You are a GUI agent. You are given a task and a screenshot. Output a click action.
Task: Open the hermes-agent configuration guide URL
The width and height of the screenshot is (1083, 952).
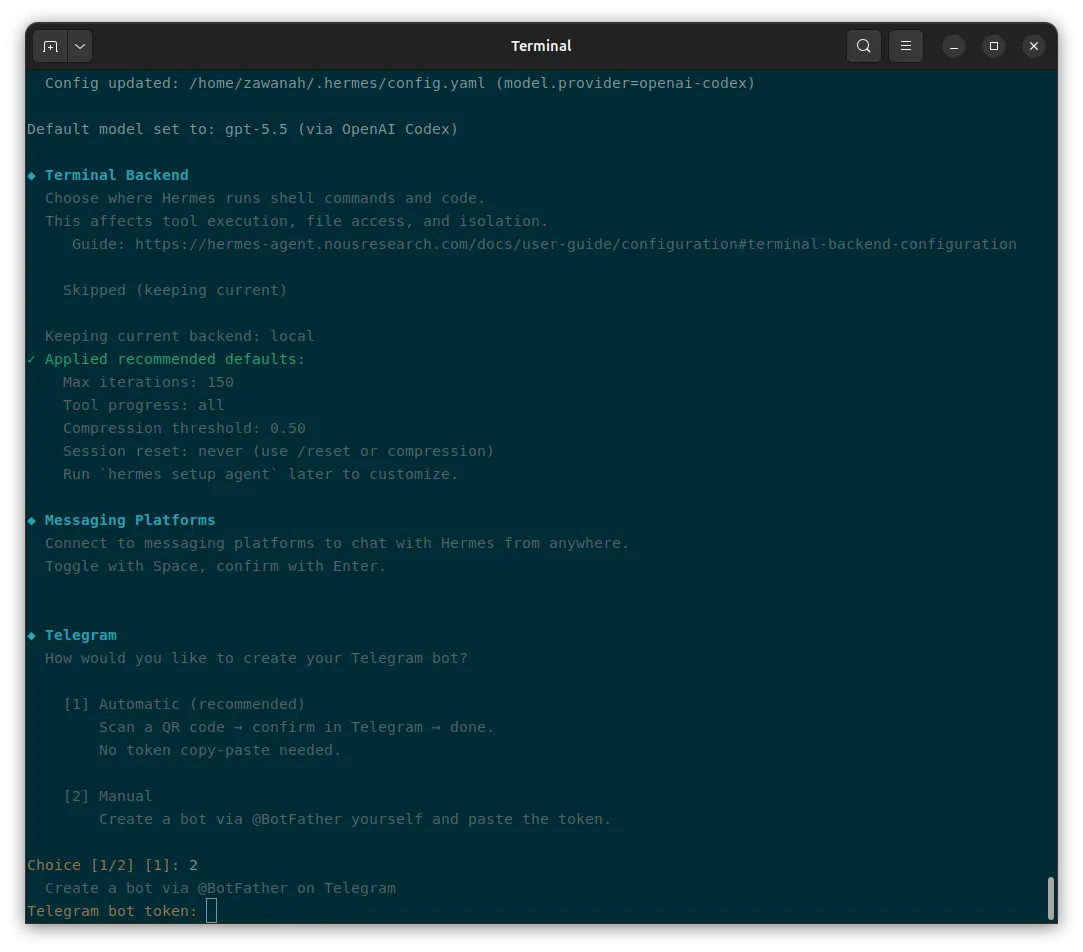click(x=575, y=244)
